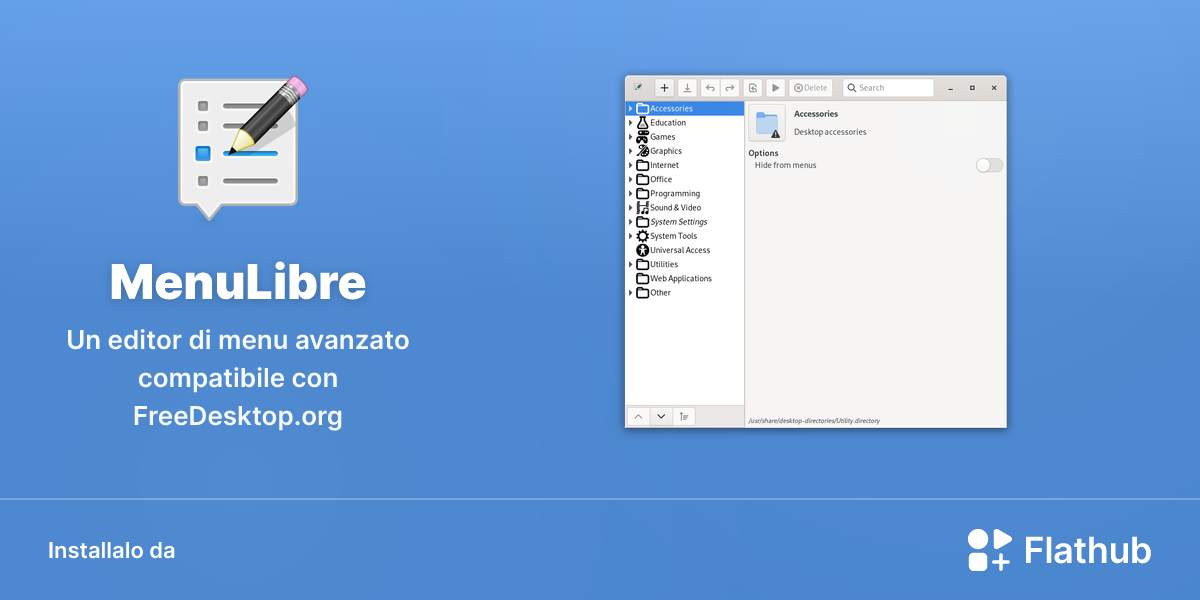Select the Internet category label
The image size is (1200, 600).
coord(664,165)
